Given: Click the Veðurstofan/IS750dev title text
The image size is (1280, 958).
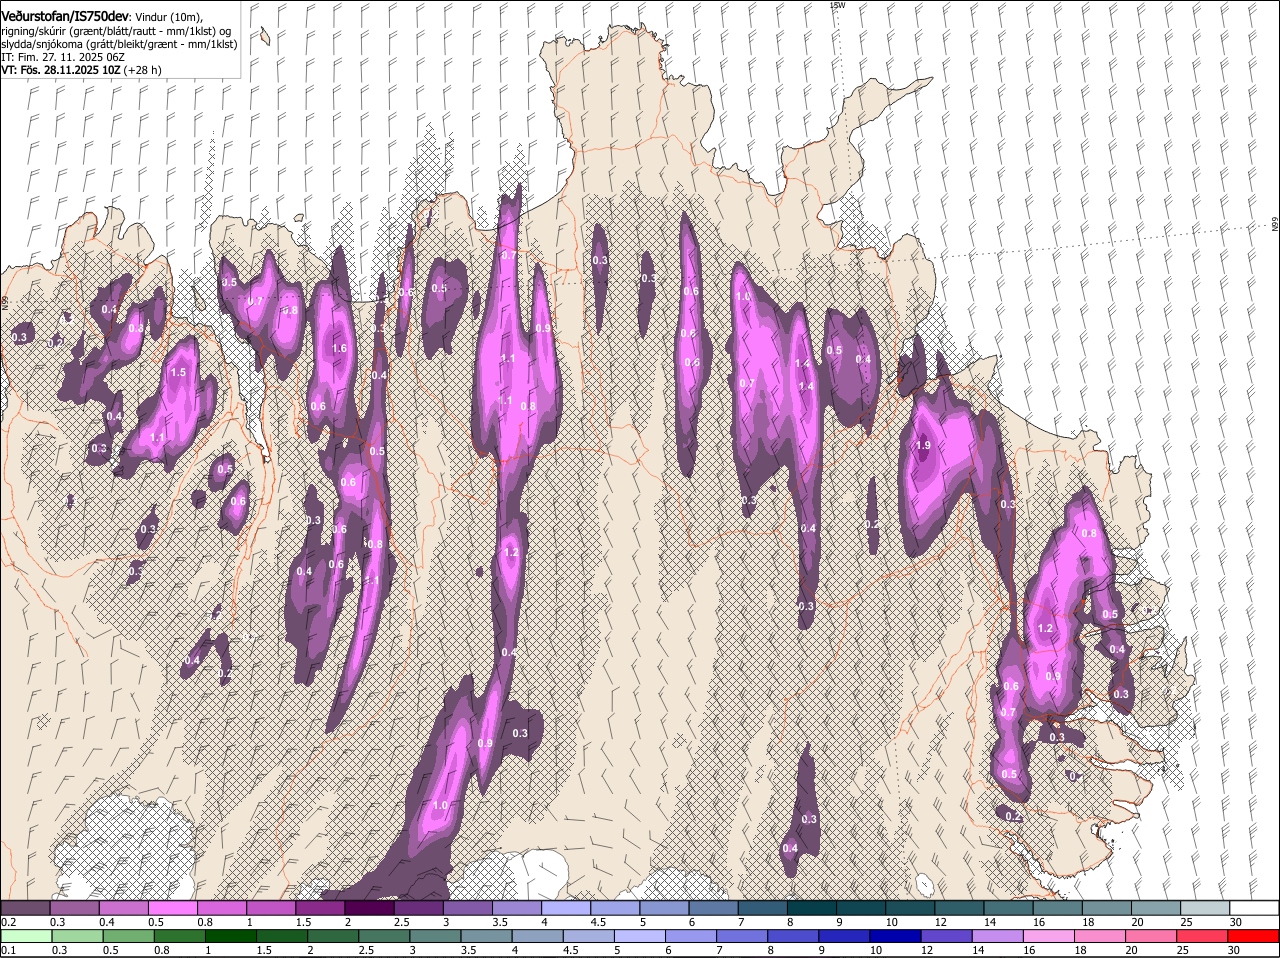Looking at the screenshot, I should point(65,17).
